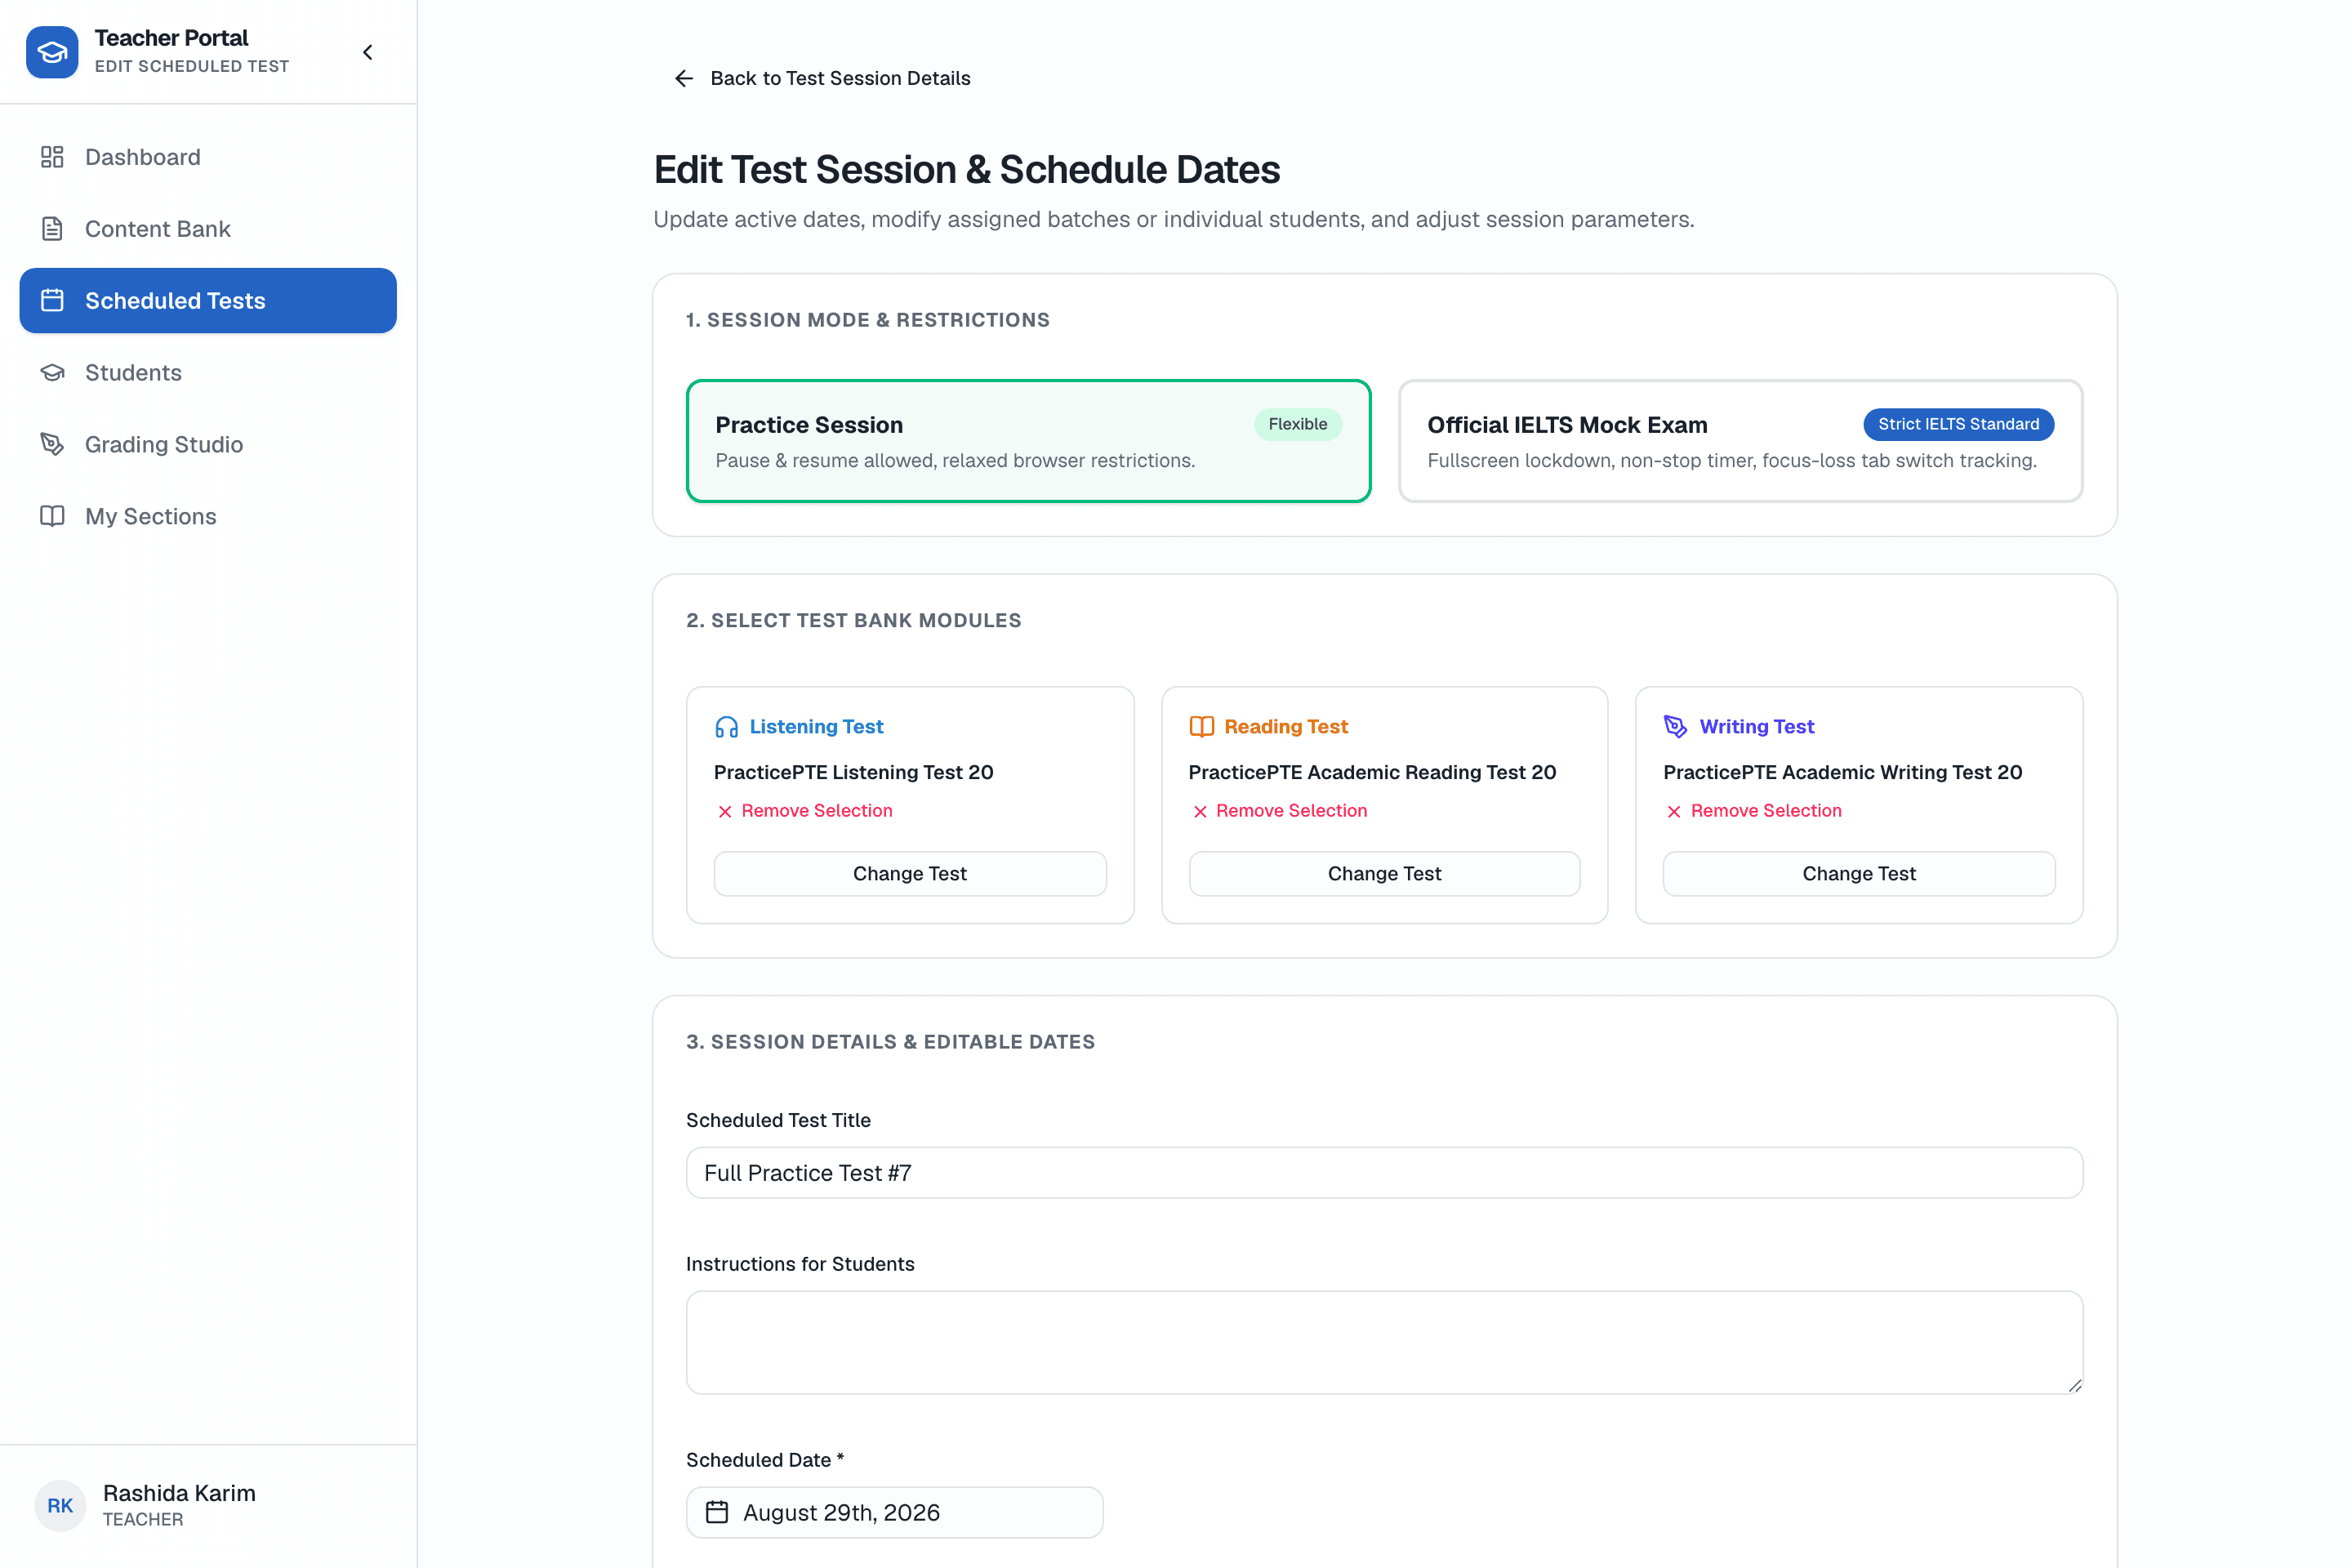The width and height of the screenshot is (2352, 1568).
Task: Click the back arrow icon
Action: pyautogui.click(x=684, y=78)
